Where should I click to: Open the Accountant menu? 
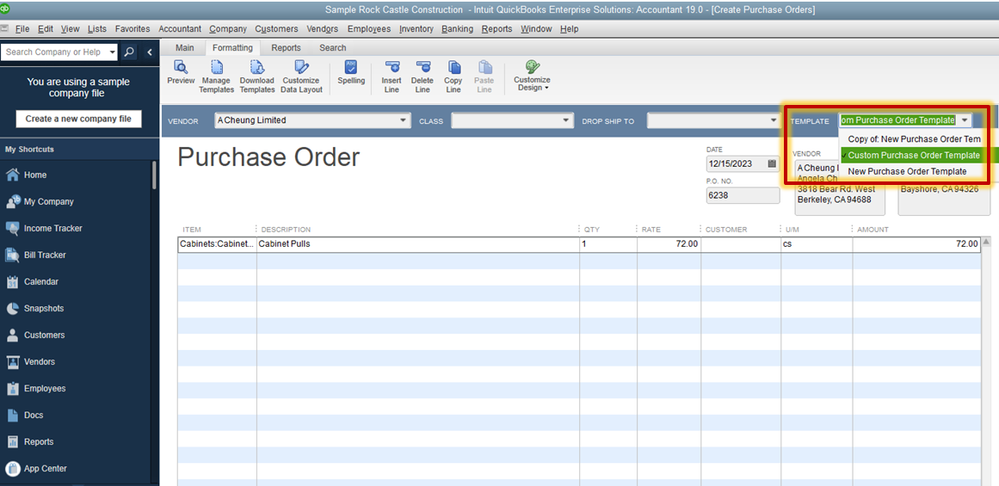click(180, 29)
